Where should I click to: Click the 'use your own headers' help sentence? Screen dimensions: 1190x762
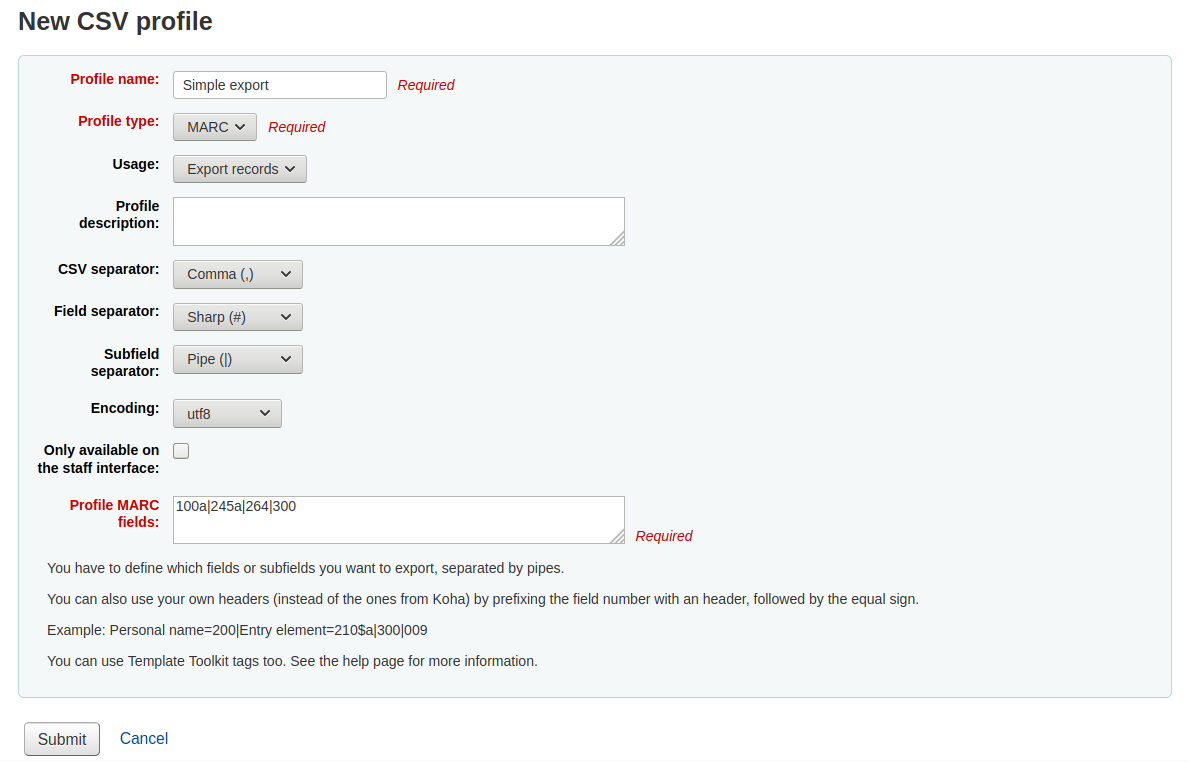coord(483,599)
